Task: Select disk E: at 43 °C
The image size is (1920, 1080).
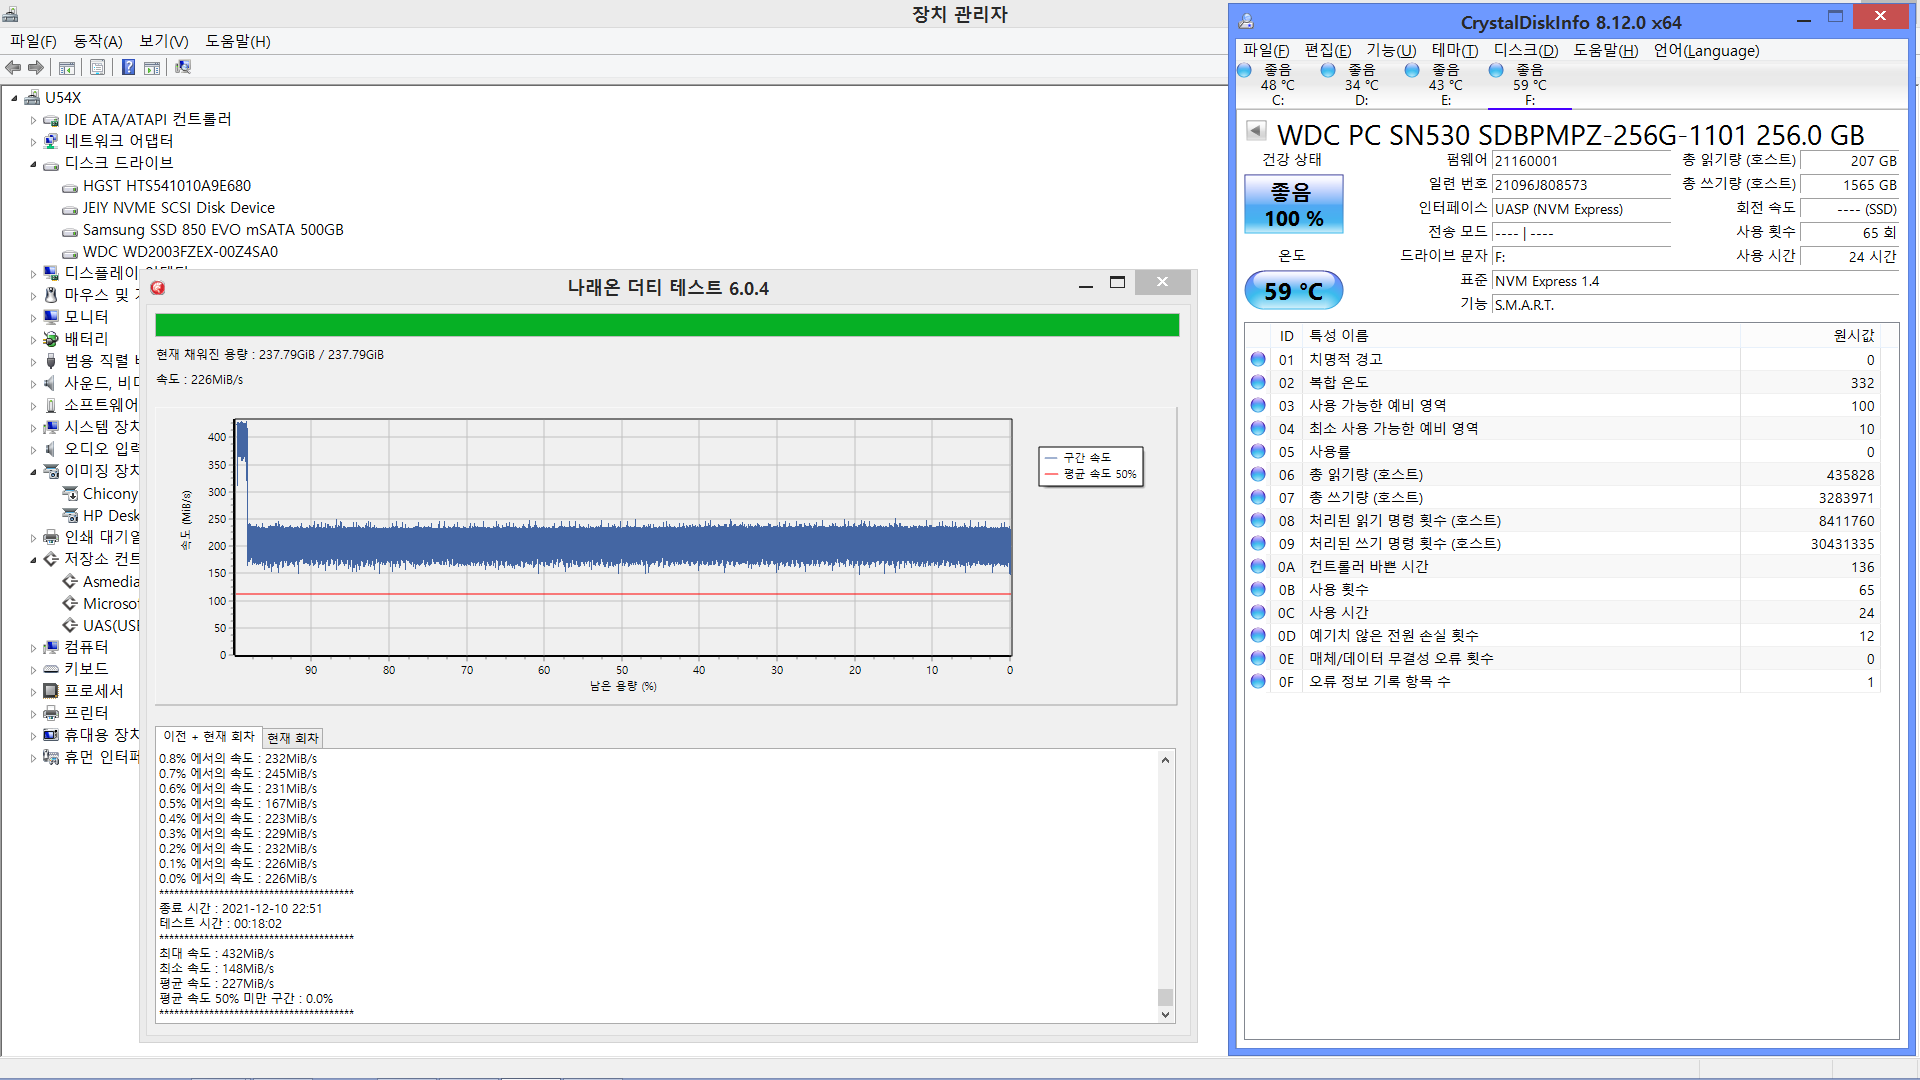Action: 1446,85
